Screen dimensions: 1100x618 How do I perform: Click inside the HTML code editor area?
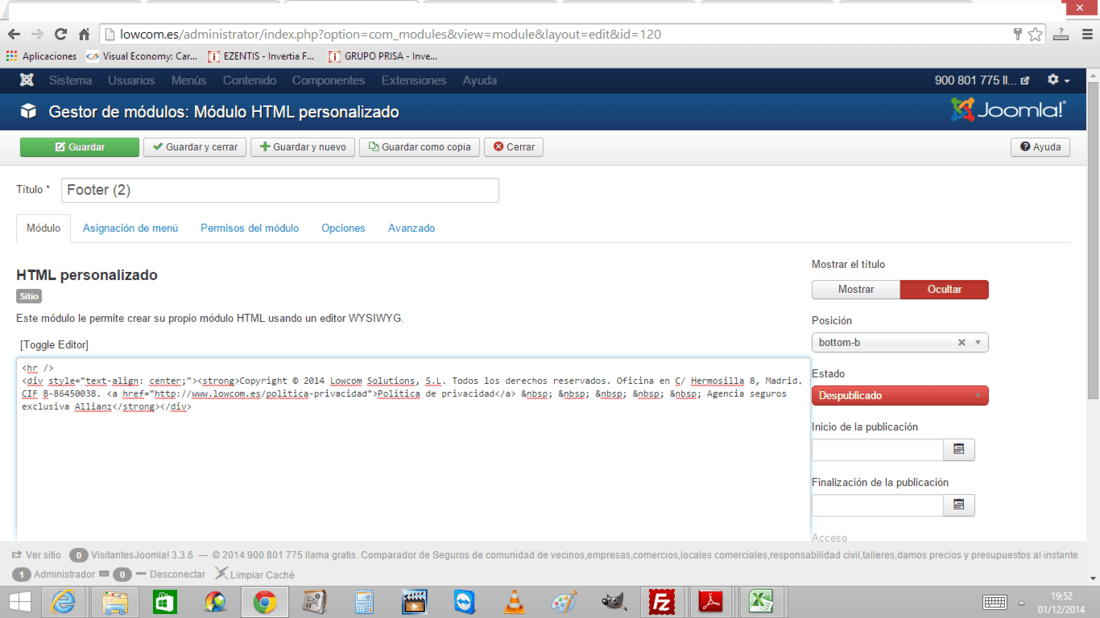(x=413, y=449)
